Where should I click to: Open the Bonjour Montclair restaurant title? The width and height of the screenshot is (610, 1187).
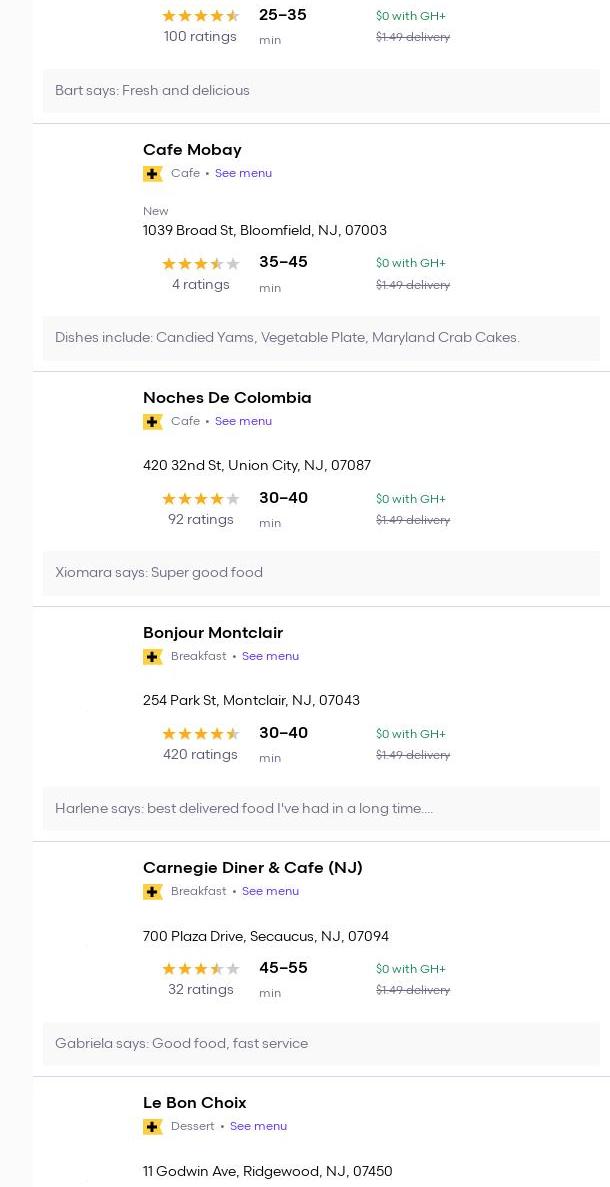pos(213,633)
